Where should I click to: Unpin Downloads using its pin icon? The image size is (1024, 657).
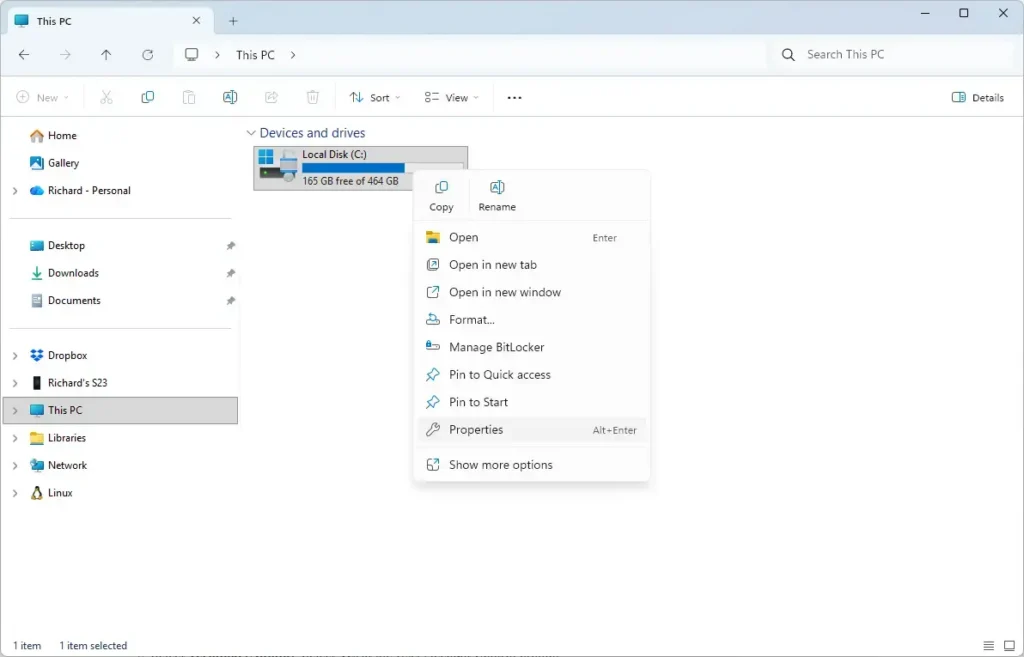pos(231,274)
